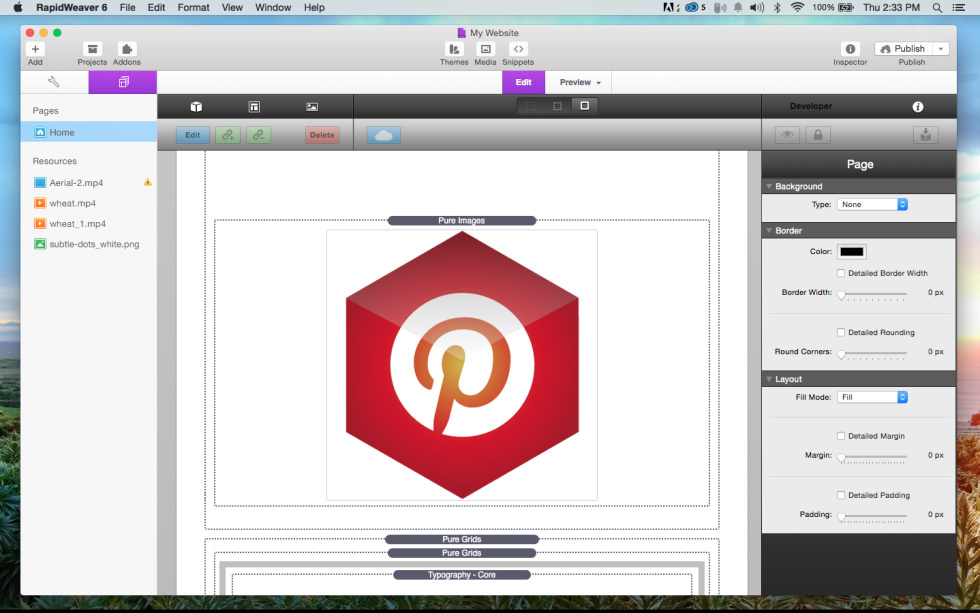The height and width of the screenshot is (613, 980).
Task: Open the Format menu
Action: [x=193, y=7]
